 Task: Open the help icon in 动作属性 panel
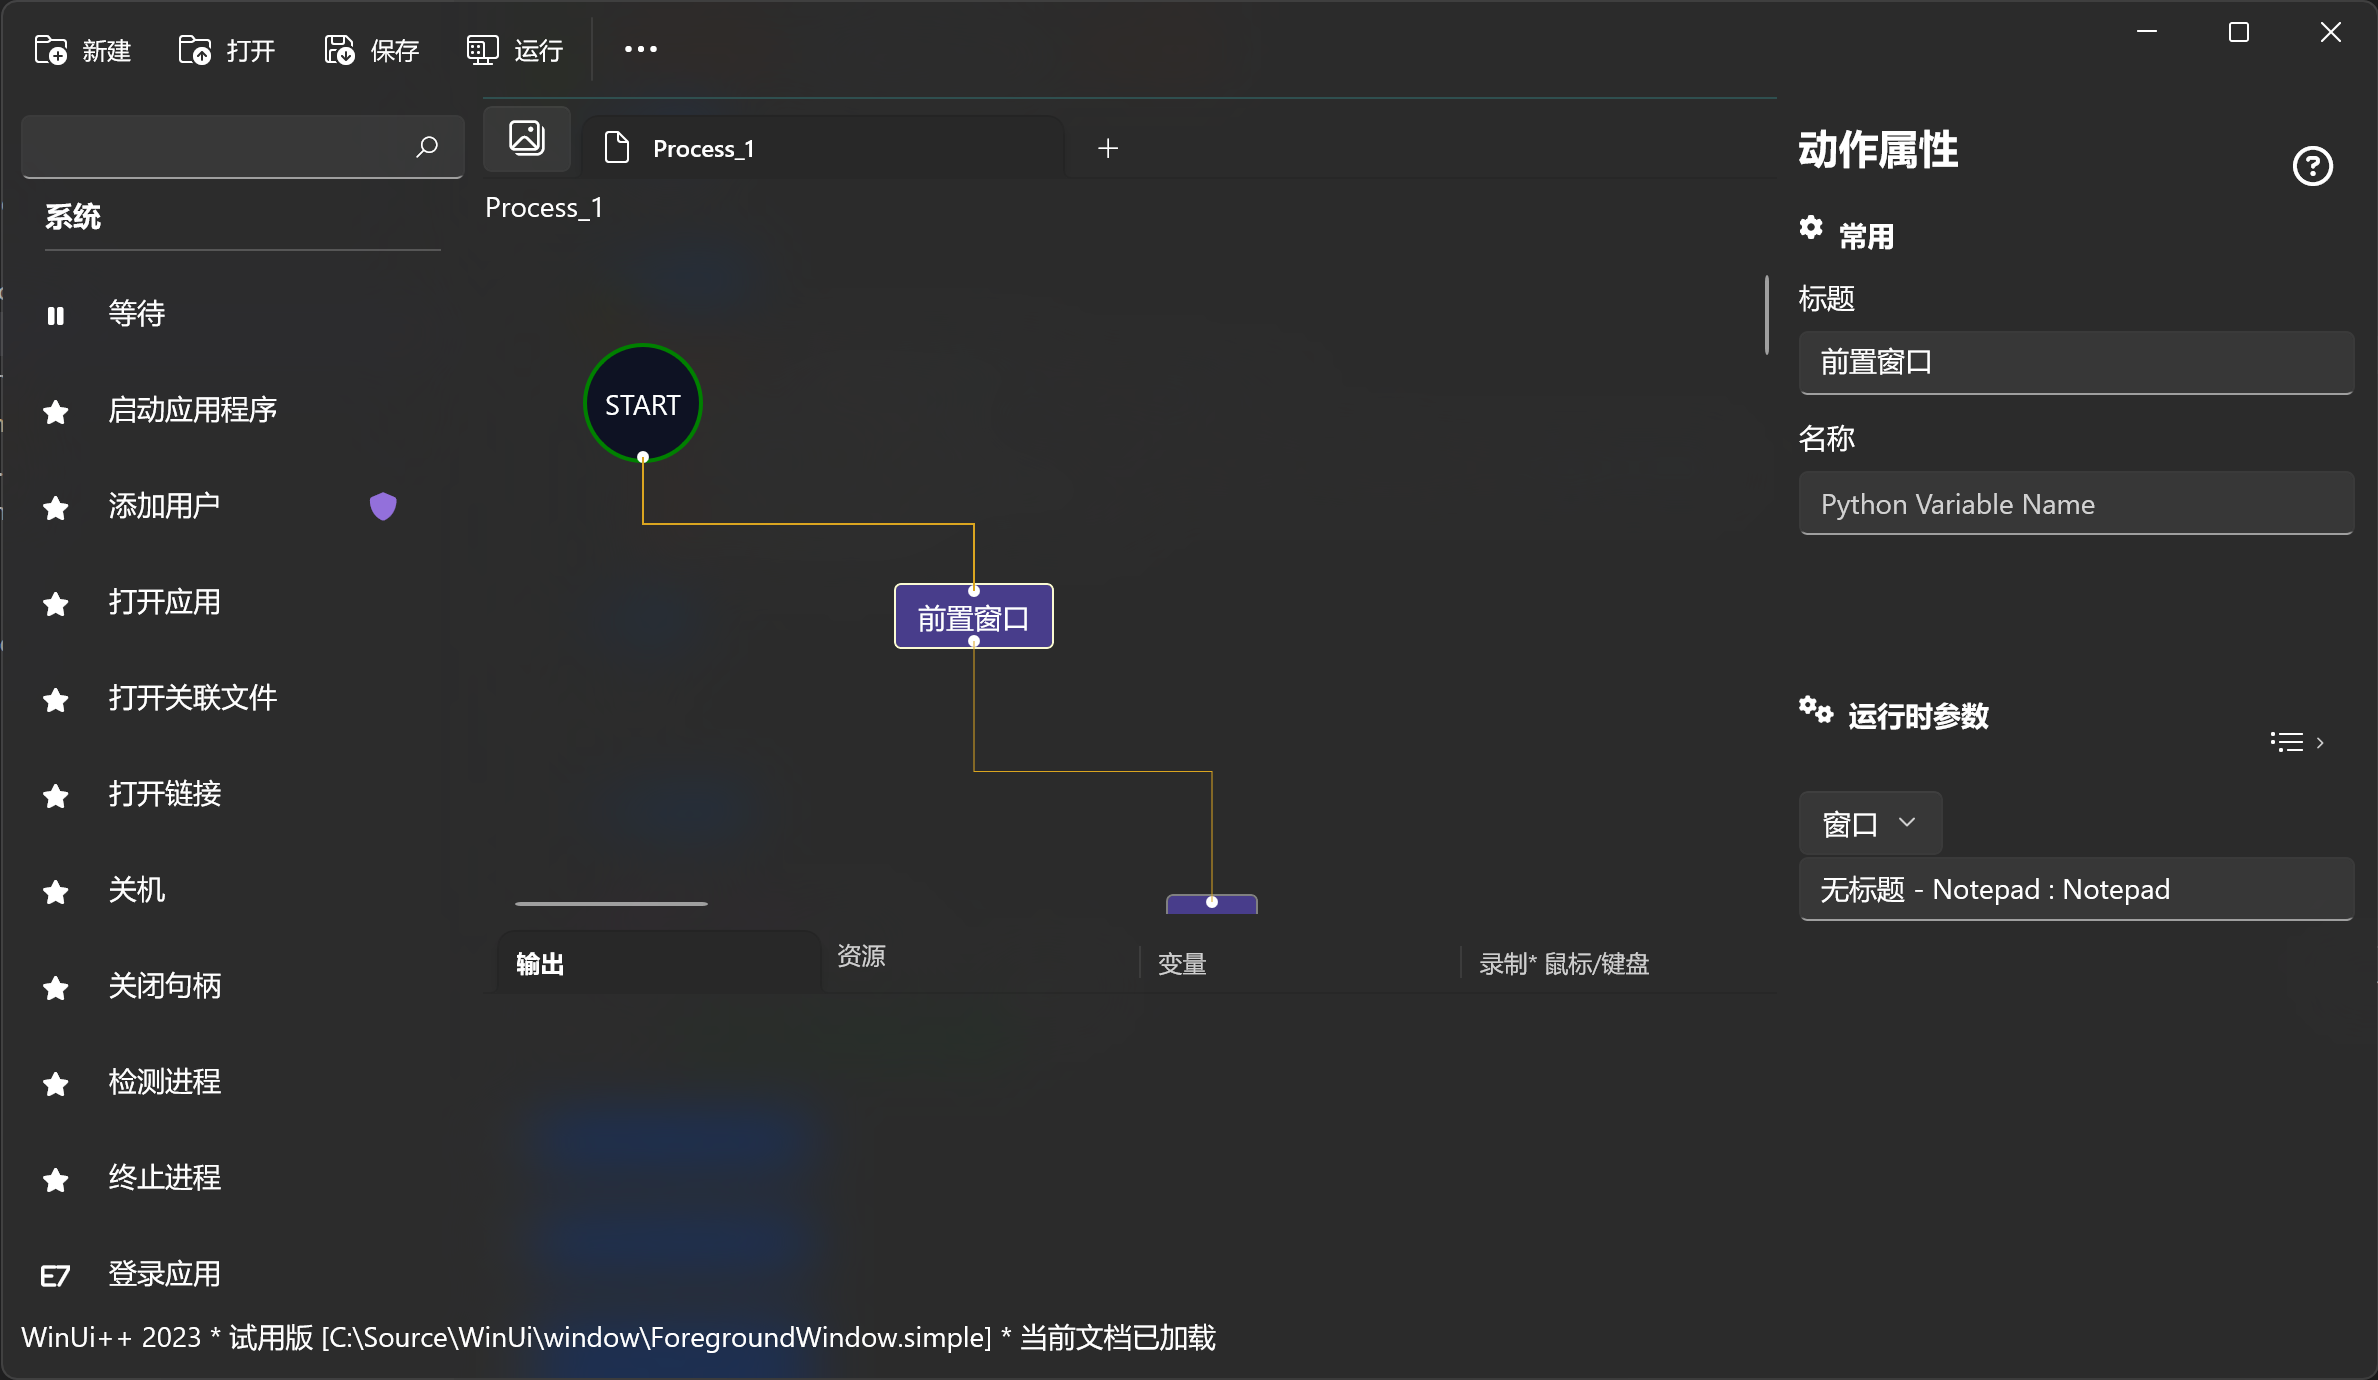(2312, 166)
